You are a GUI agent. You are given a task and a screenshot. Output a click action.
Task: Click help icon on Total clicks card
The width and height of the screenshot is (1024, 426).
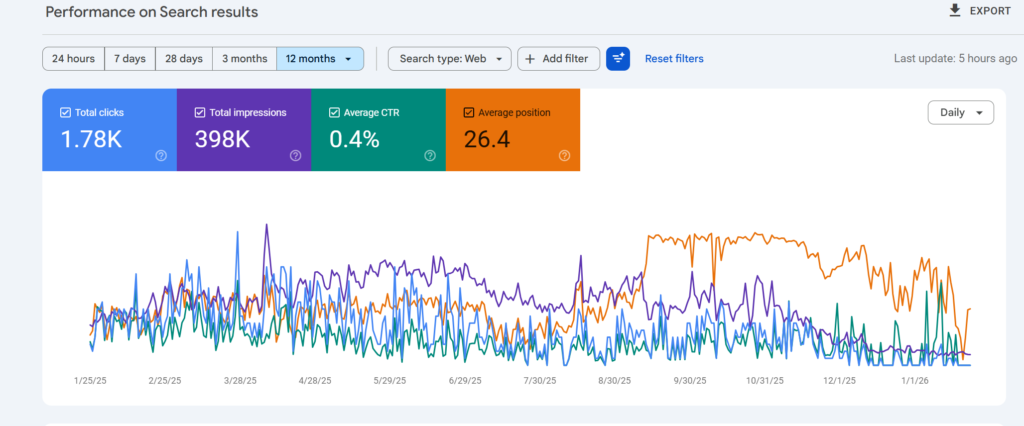coord(161,155)
